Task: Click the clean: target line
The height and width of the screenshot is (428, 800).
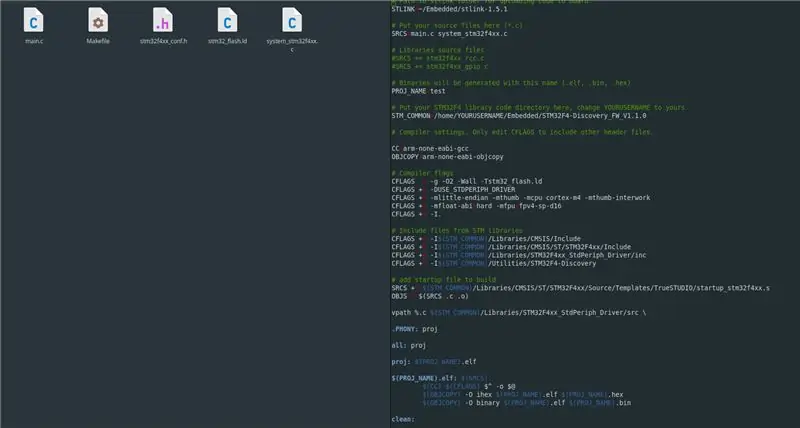Action: (403, 419)
